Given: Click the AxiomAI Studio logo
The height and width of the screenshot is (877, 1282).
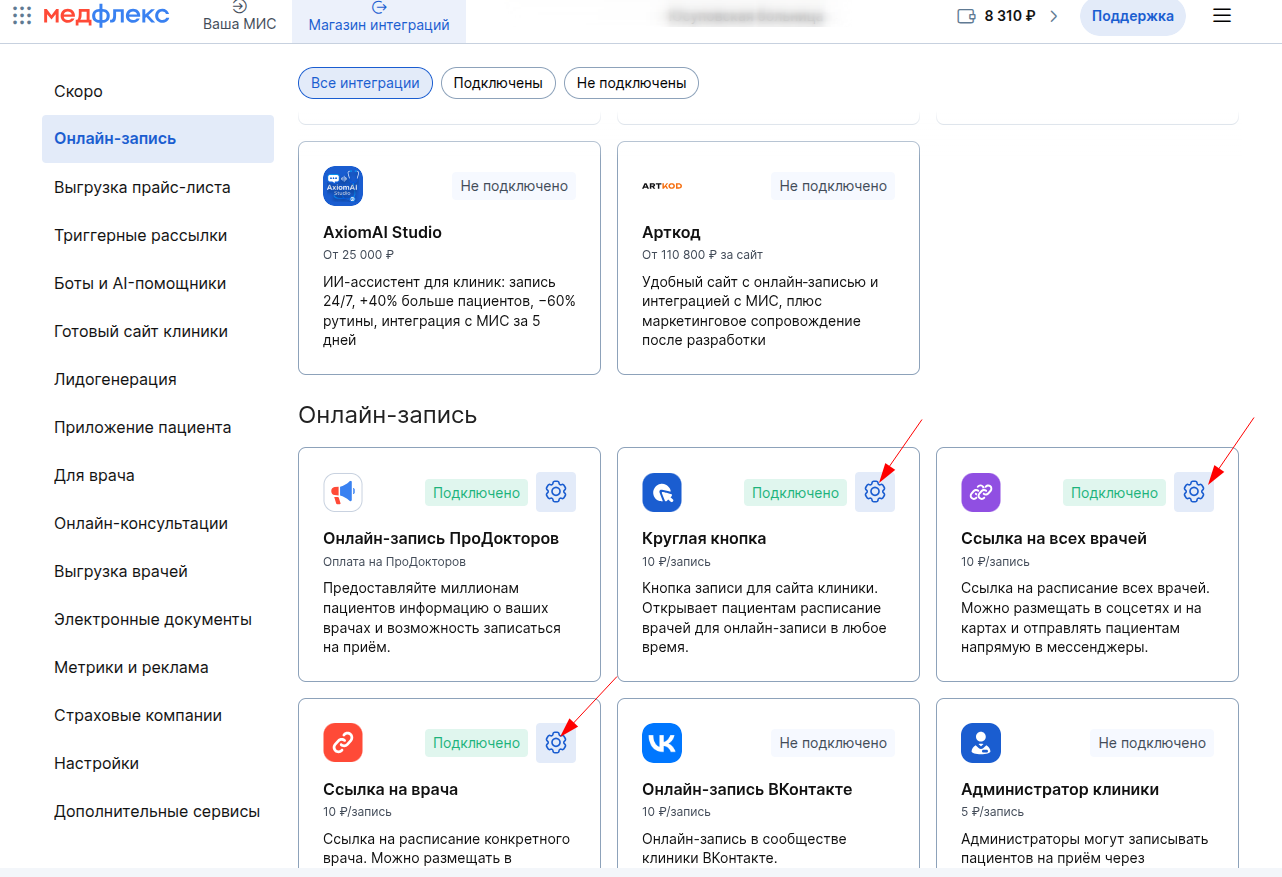Looking at the screenshot, I should point(343,186).
